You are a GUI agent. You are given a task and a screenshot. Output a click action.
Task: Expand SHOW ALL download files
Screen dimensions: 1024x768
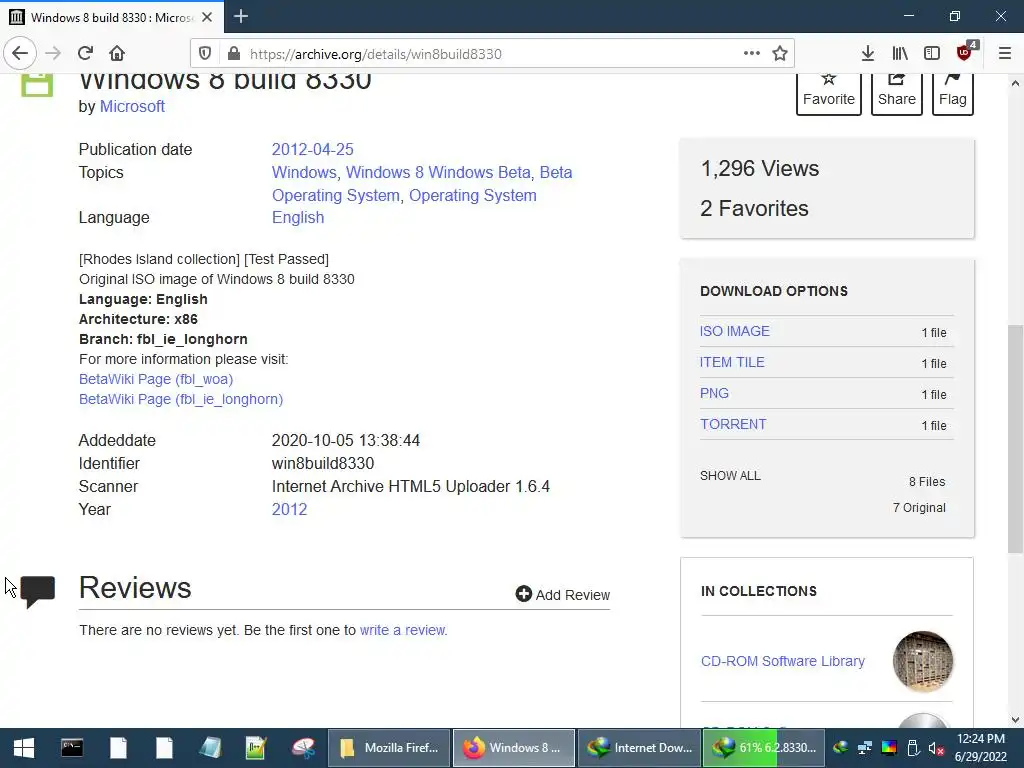point(730,475)
